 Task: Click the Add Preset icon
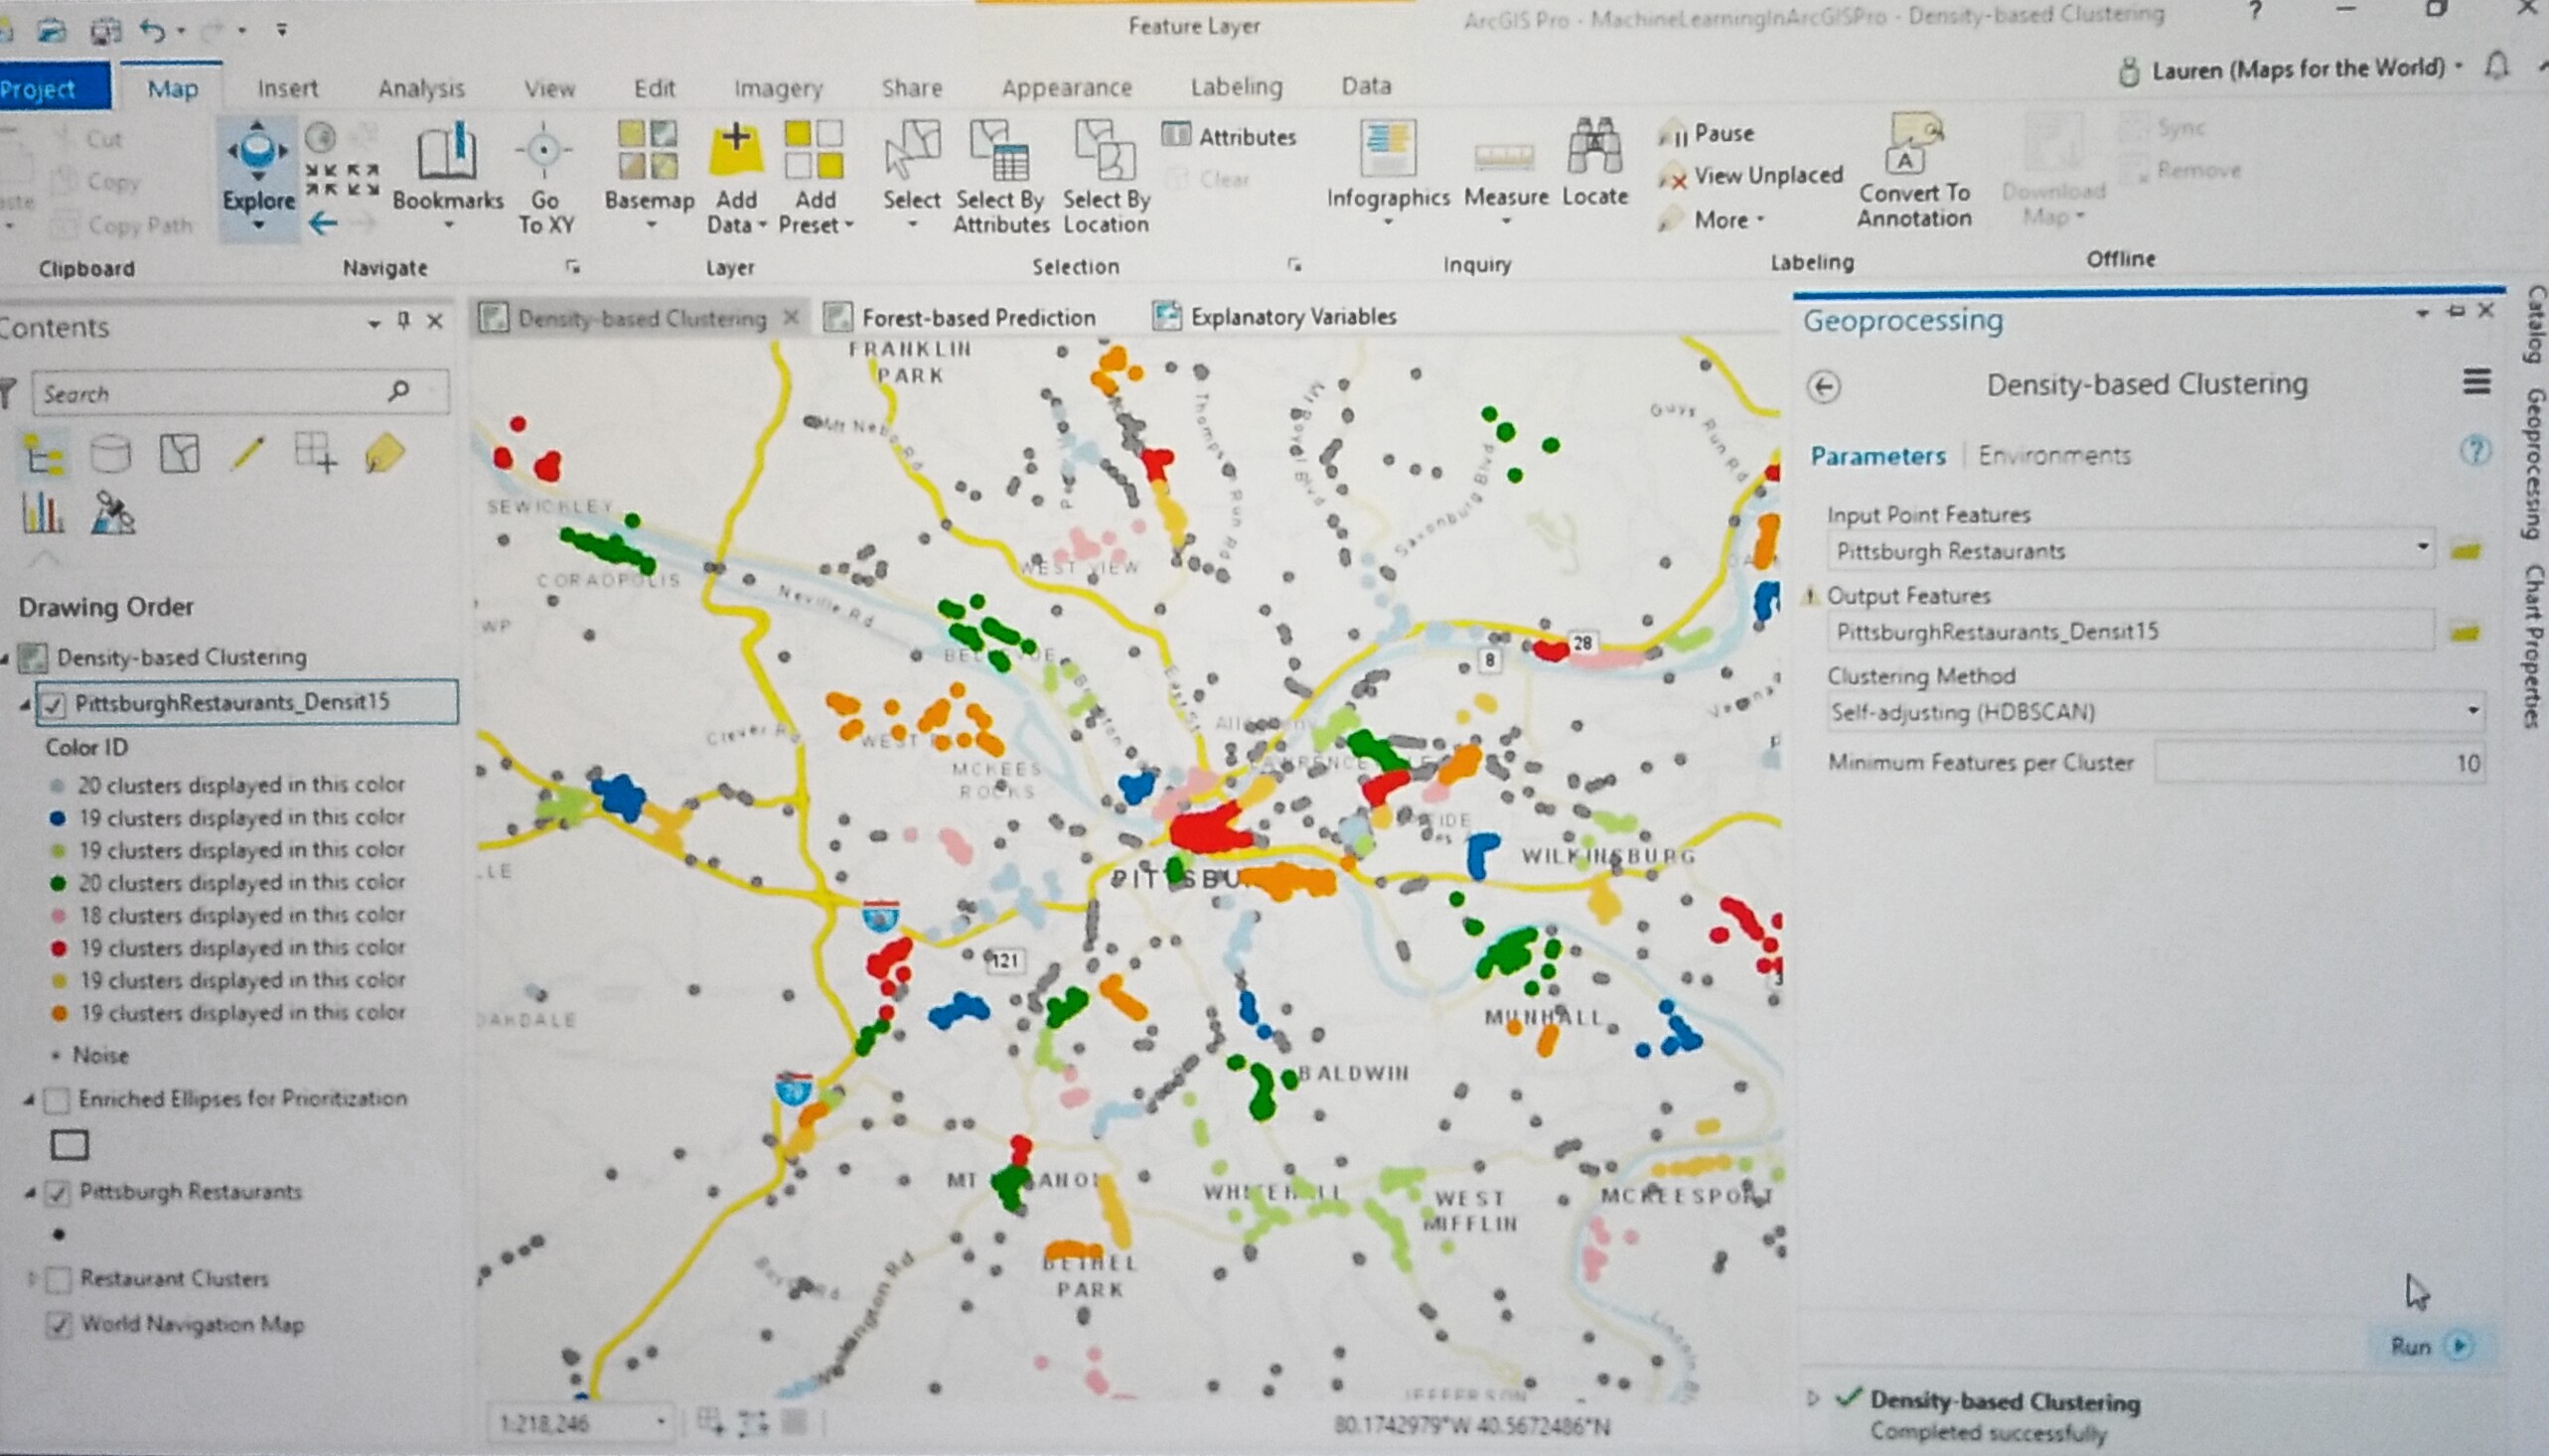(814, 149)
